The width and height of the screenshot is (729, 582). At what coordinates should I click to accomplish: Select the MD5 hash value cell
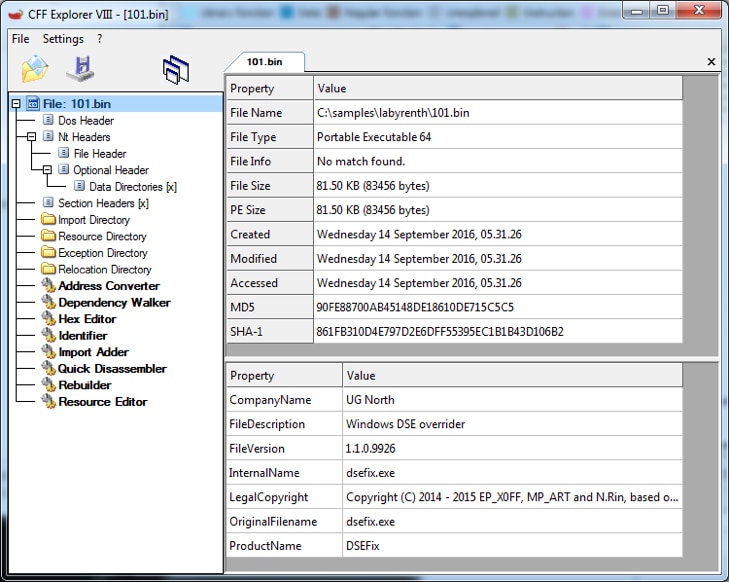(498, 307)
